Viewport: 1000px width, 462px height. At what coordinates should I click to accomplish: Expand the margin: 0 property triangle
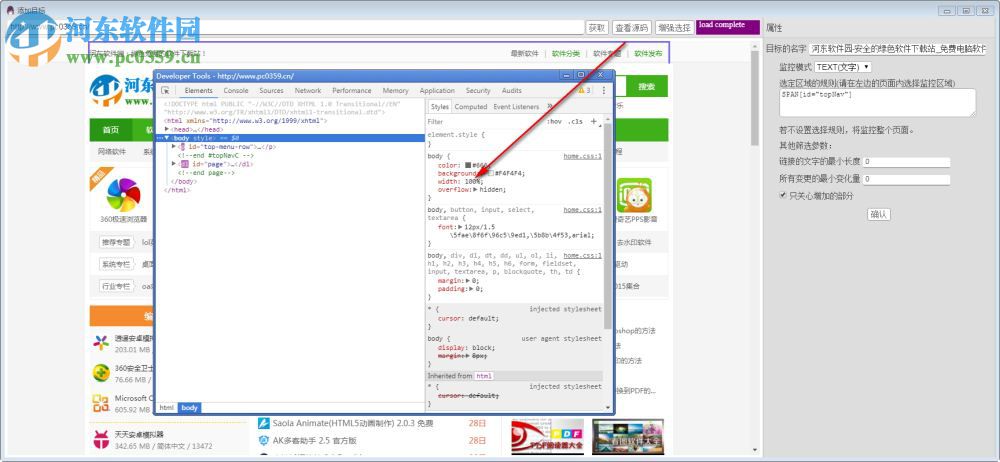pyautogui.click(x=467, y=280)
